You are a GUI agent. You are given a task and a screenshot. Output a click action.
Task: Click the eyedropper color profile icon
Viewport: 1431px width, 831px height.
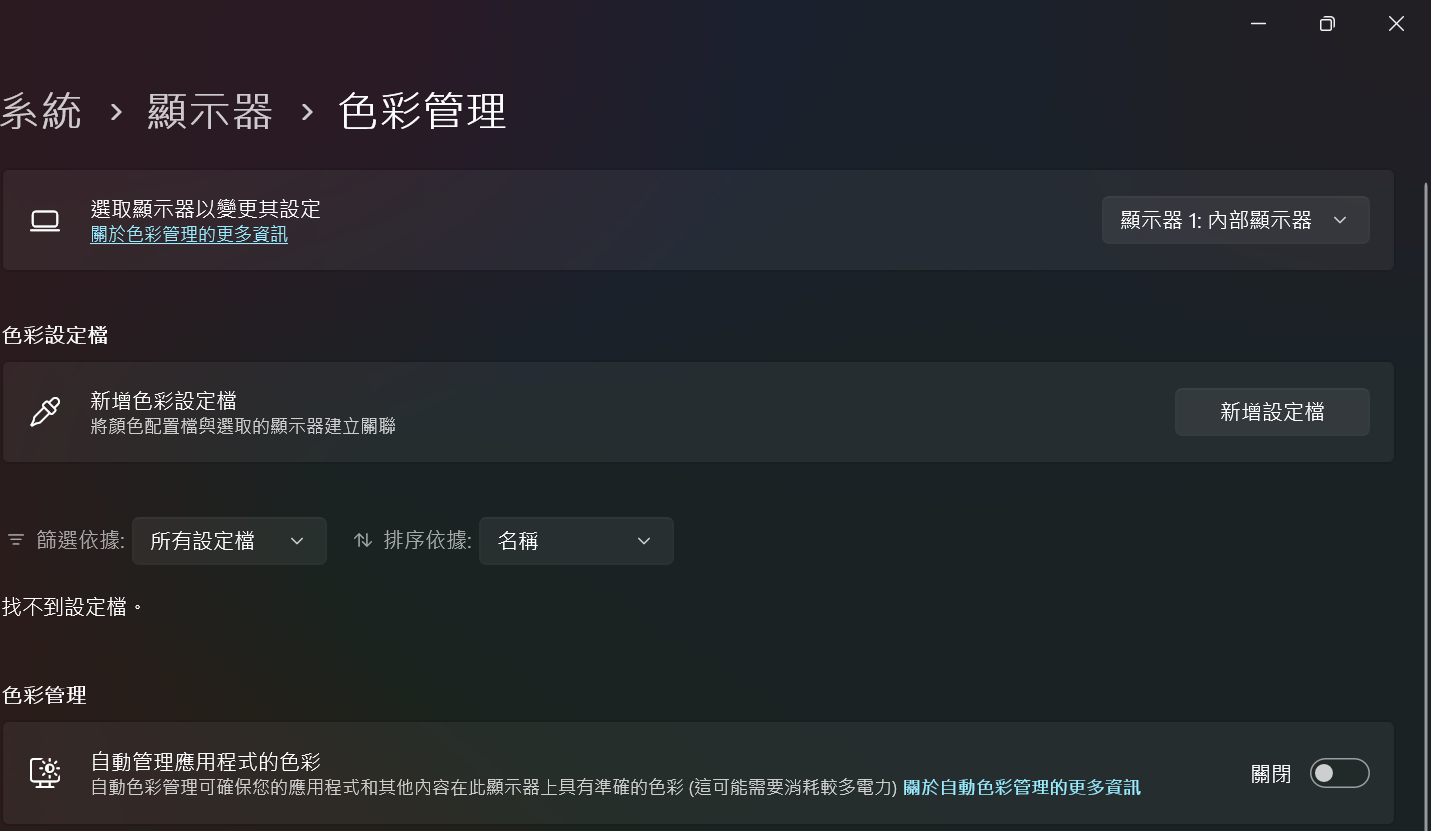(x=45, y=412)
